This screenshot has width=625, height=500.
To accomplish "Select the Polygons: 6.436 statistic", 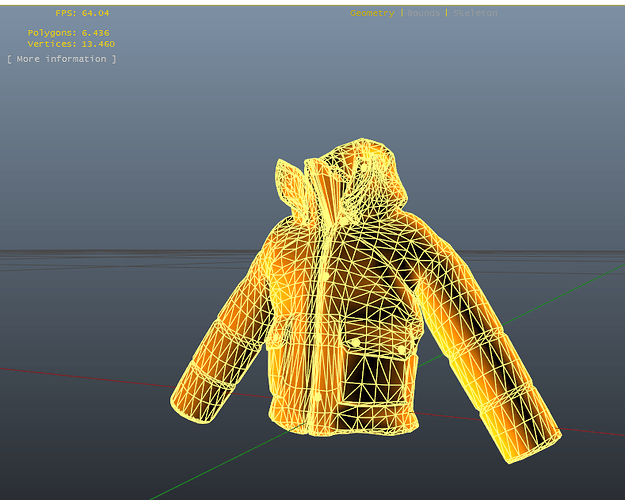I will coord(69,33).
